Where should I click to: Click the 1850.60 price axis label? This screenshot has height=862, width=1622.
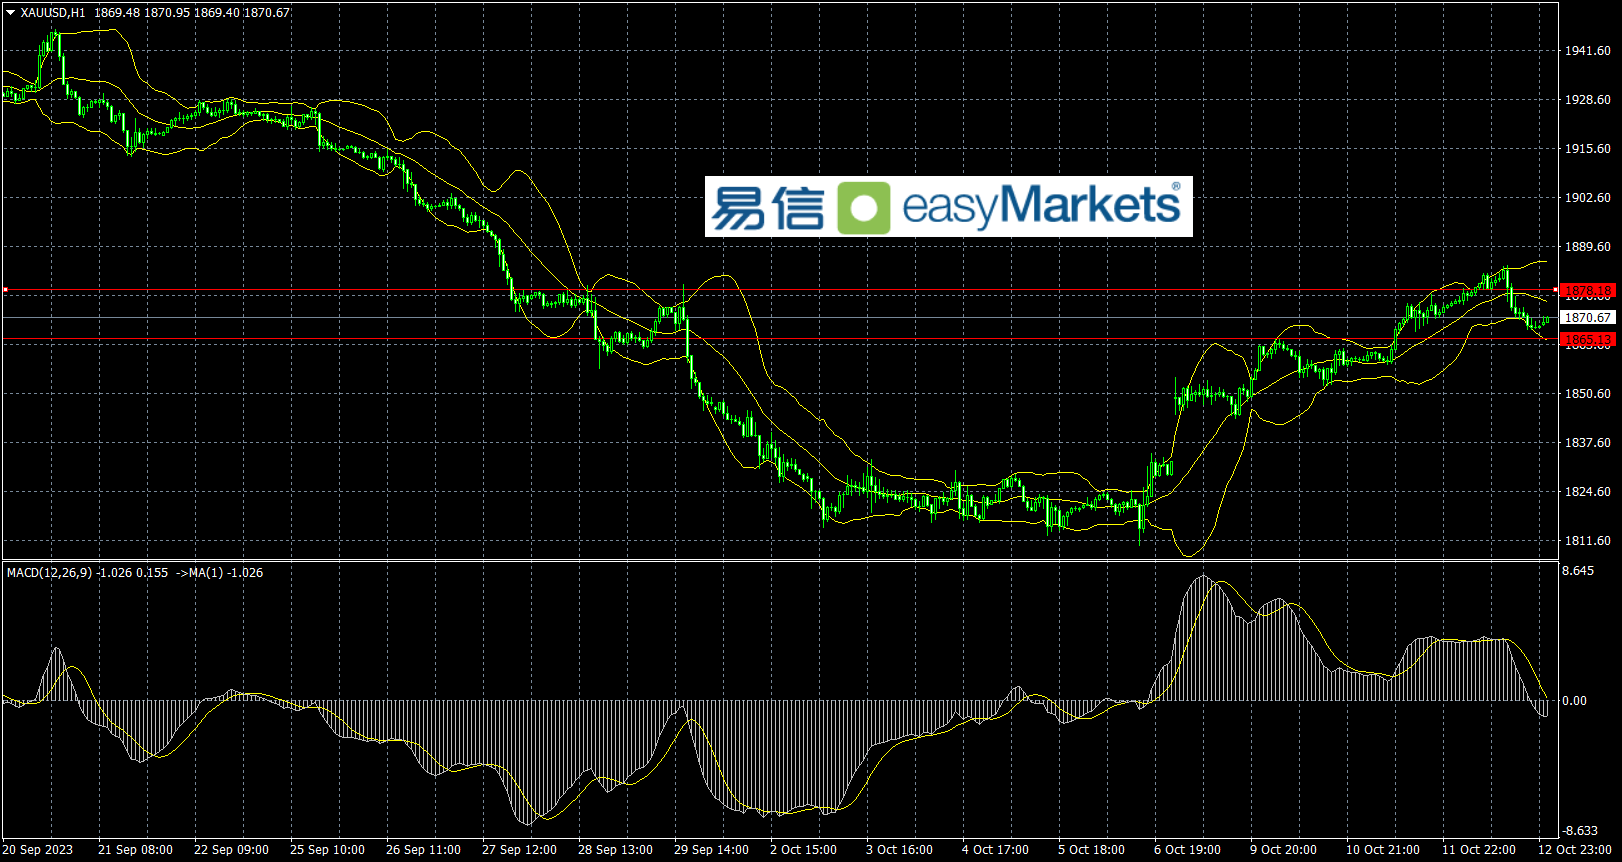pos(1588,394)
